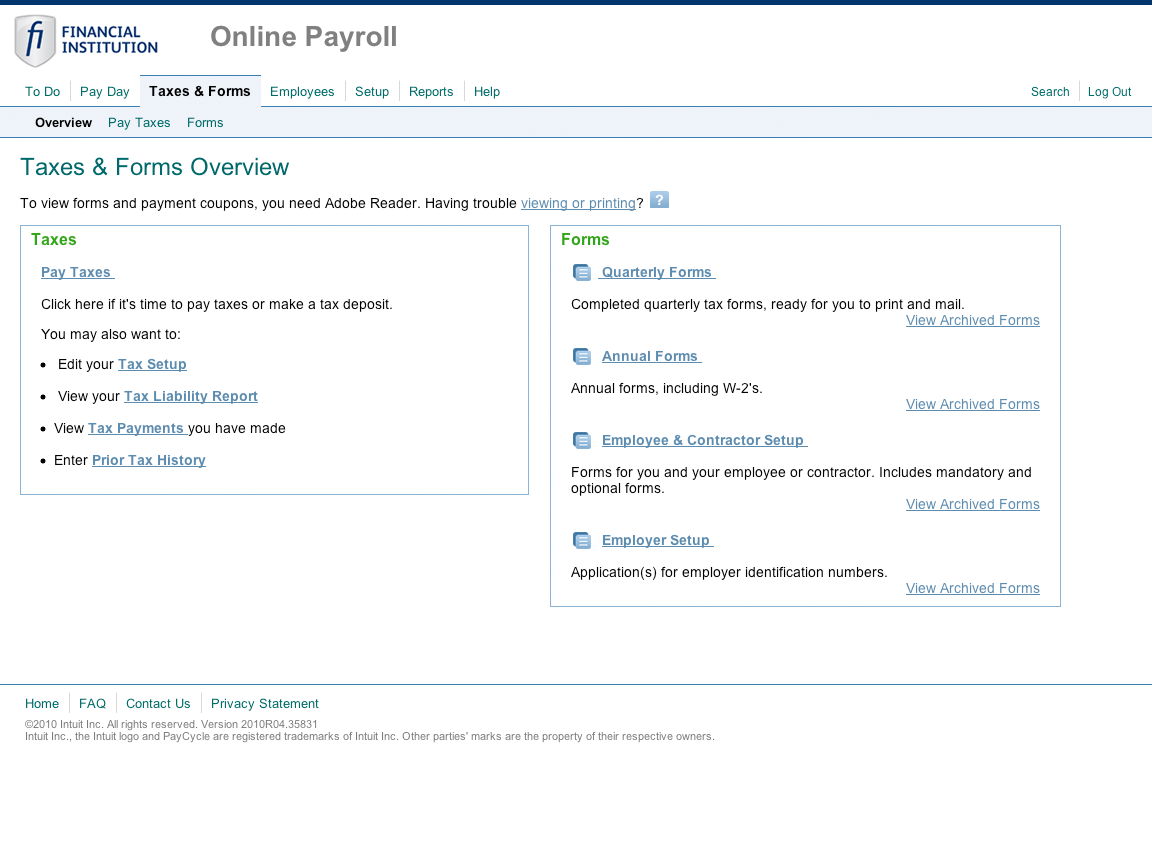
Task: Click the Employer Setup document icon
Action: pyautogui.click(x=582, y=539)
